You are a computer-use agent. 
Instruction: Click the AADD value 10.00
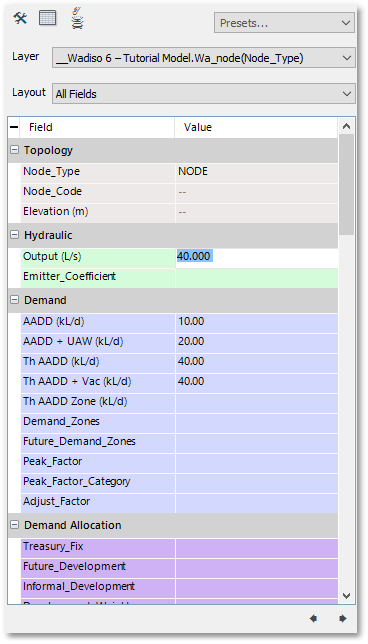tap(257, 322)
